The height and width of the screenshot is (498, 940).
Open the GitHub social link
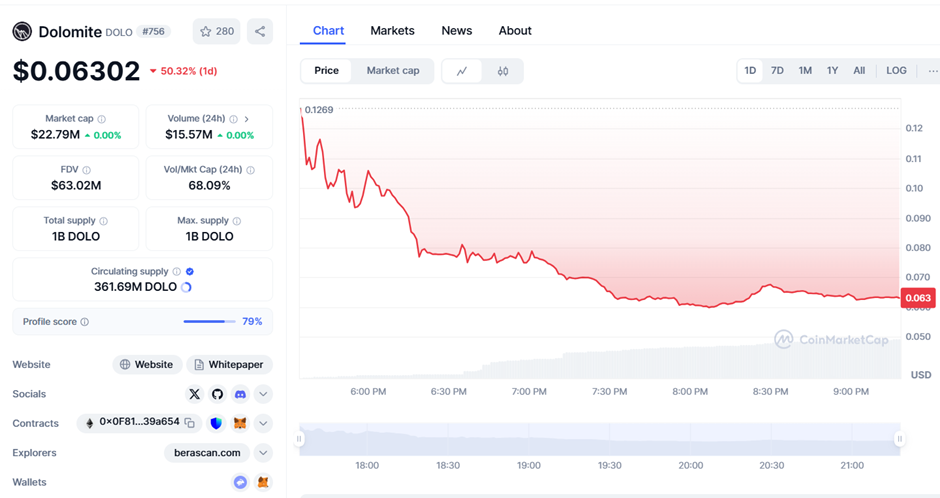coord(217,394)
